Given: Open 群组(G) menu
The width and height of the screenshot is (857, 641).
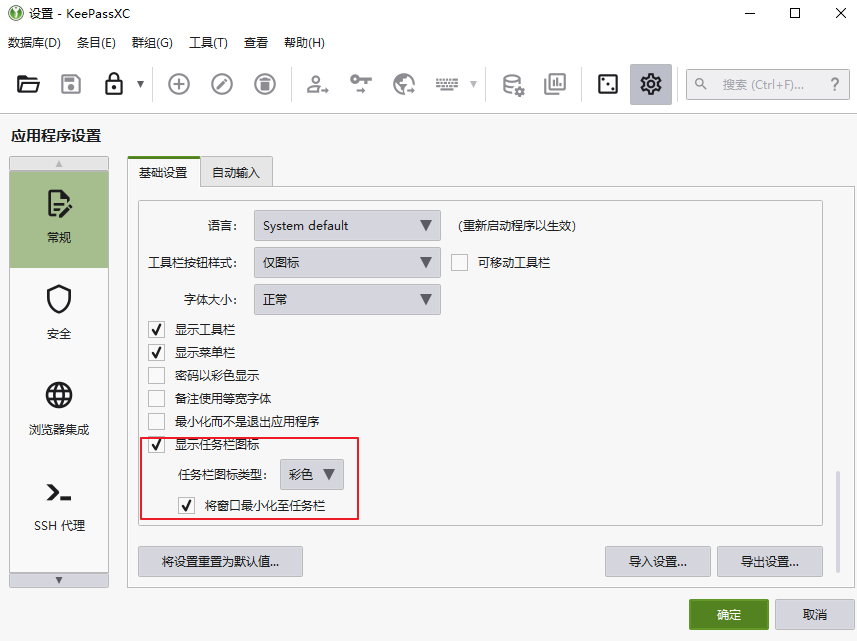Looking at the screenshot, I should click(x=152, y=43).
